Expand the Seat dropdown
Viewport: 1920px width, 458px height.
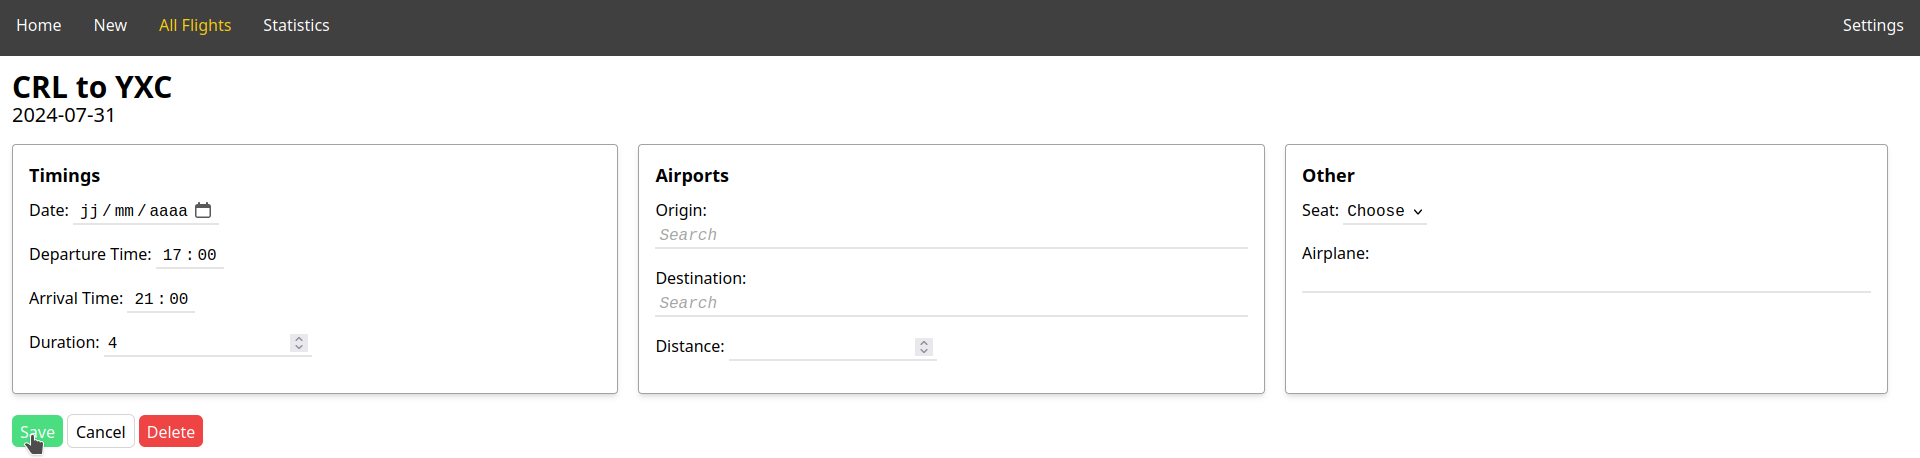click(1384, 211)
